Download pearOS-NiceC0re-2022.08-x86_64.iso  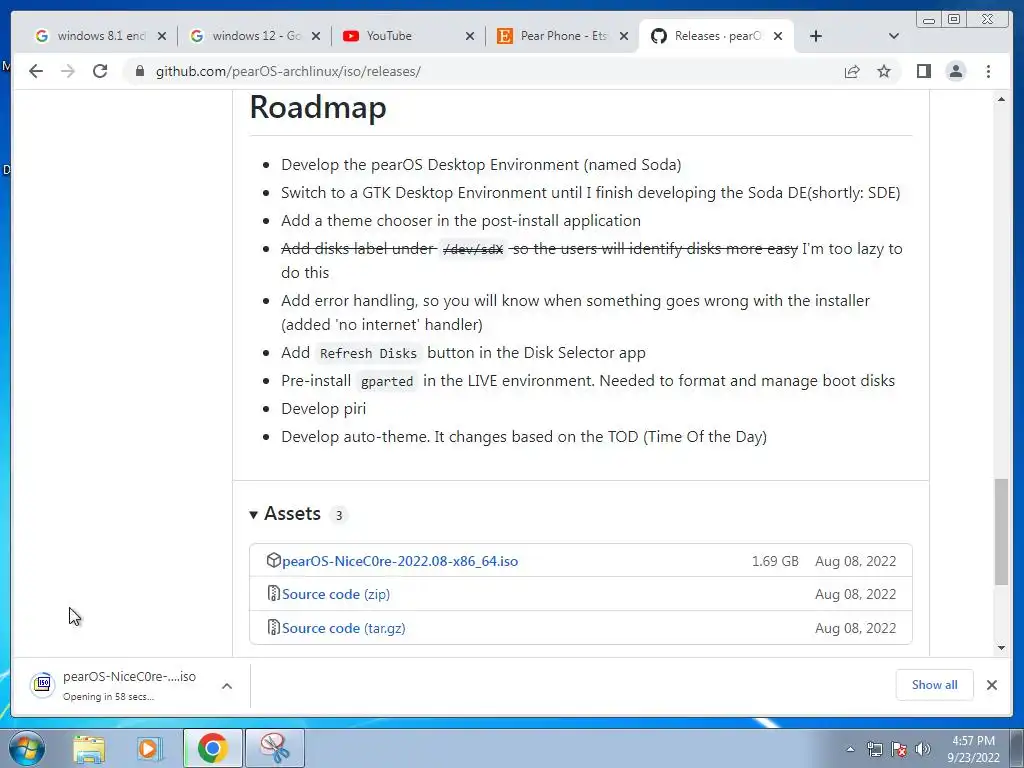click(x=400, y=561)
